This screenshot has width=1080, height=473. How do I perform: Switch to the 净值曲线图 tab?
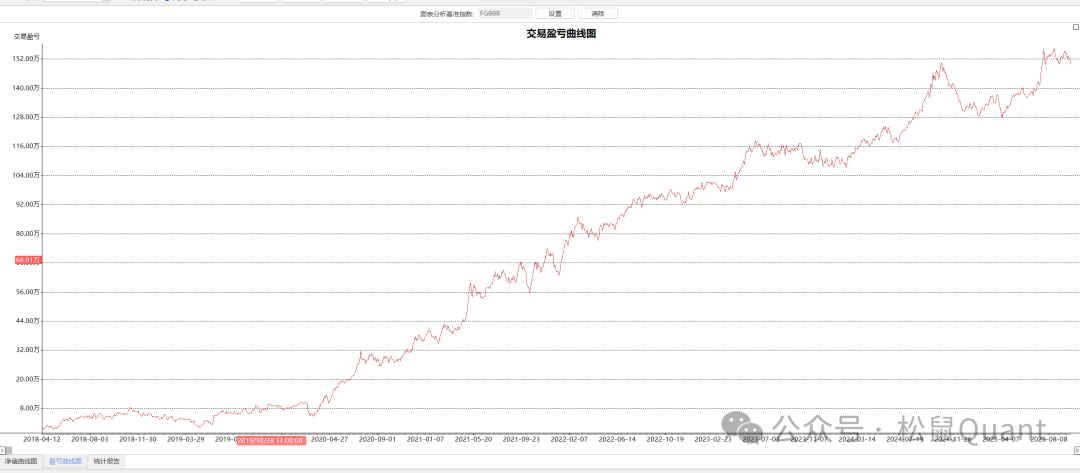click(21, 462)
